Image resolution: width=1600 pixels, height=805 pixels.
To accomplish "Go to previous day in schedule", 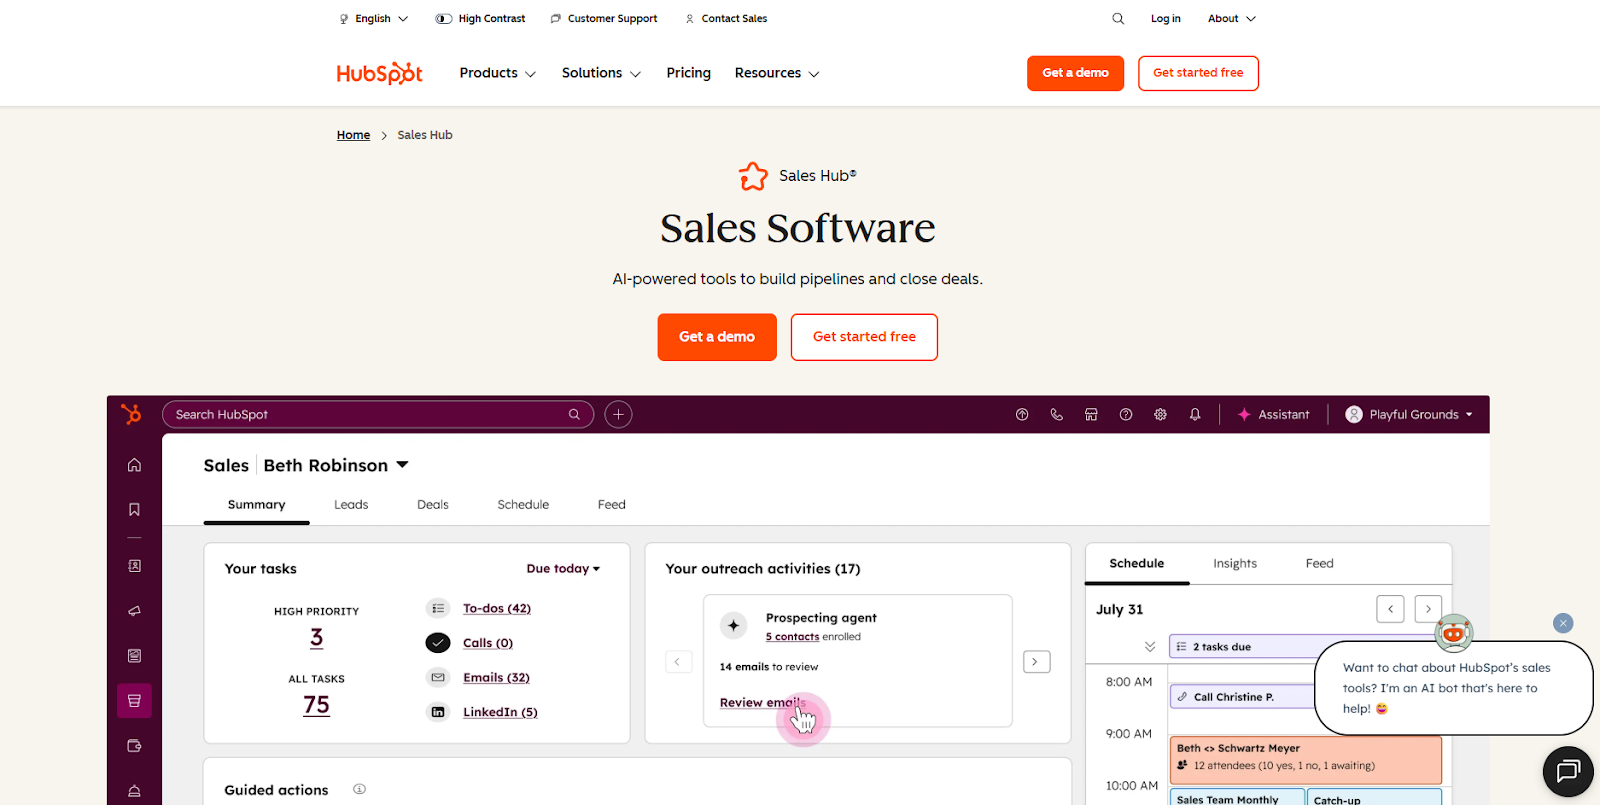I will tap(1390, 609).
